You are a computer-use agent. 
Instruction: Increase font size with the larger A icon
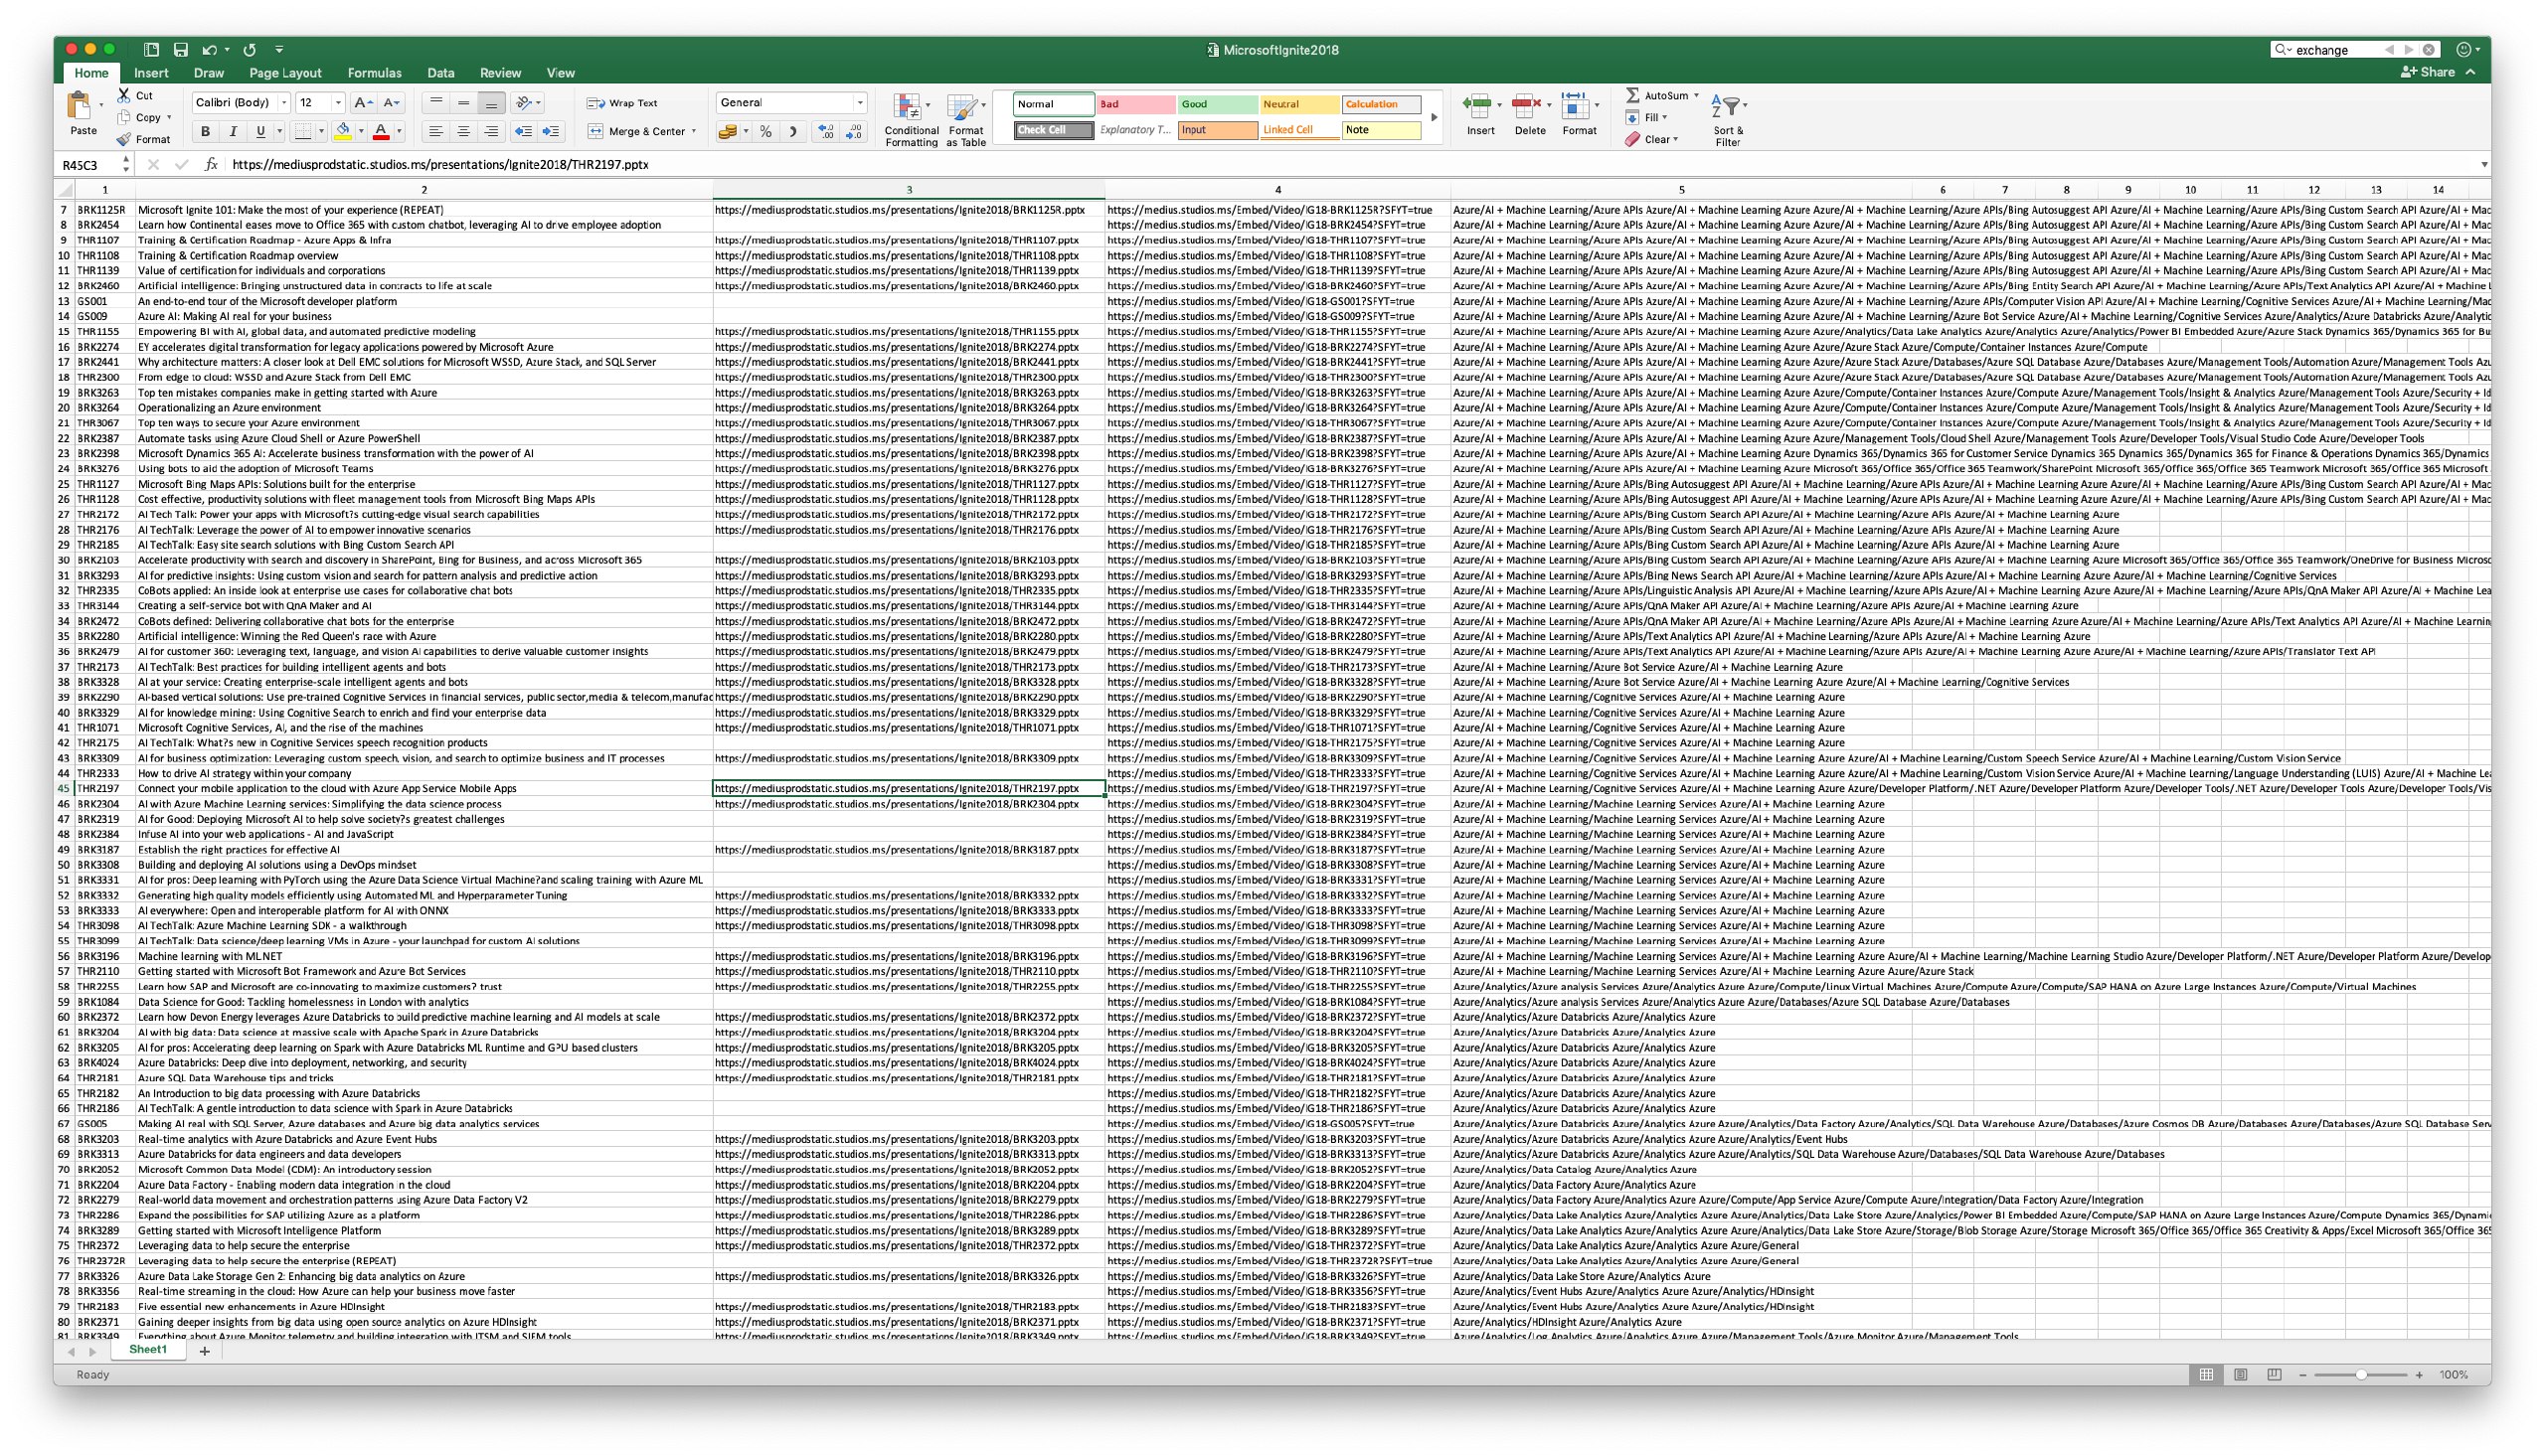(364, 102)
